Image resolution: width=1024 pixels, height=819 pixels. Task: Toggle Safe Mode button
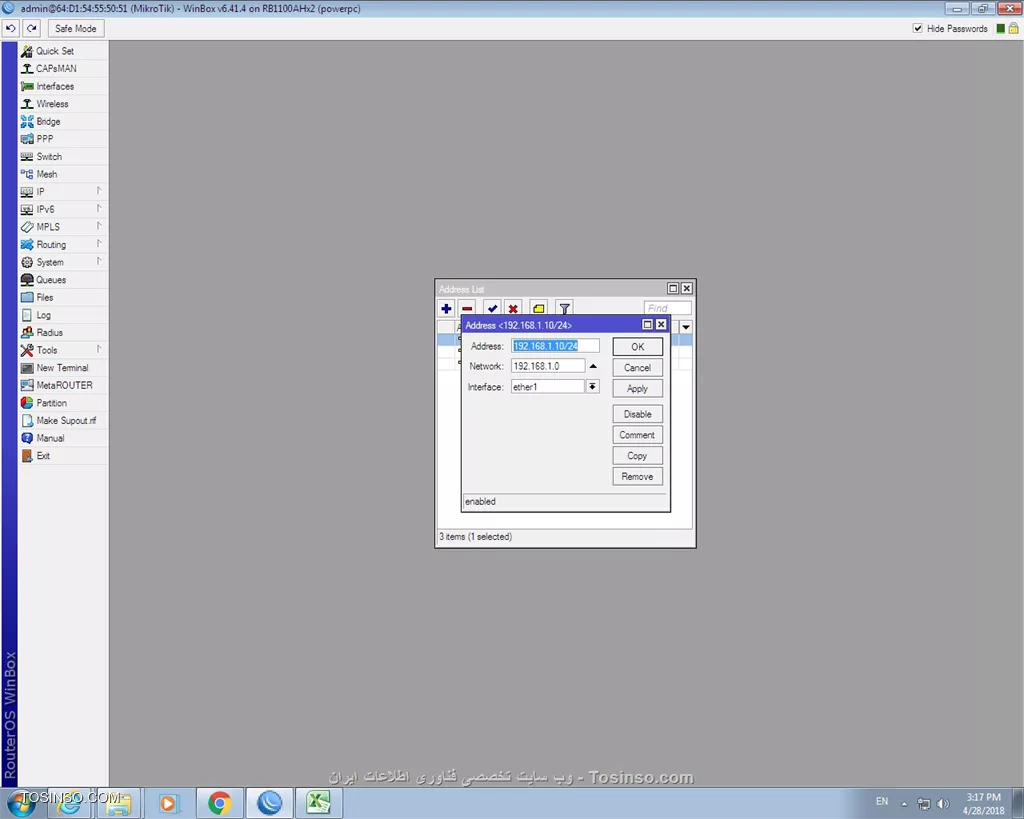[x=75, y=29]
